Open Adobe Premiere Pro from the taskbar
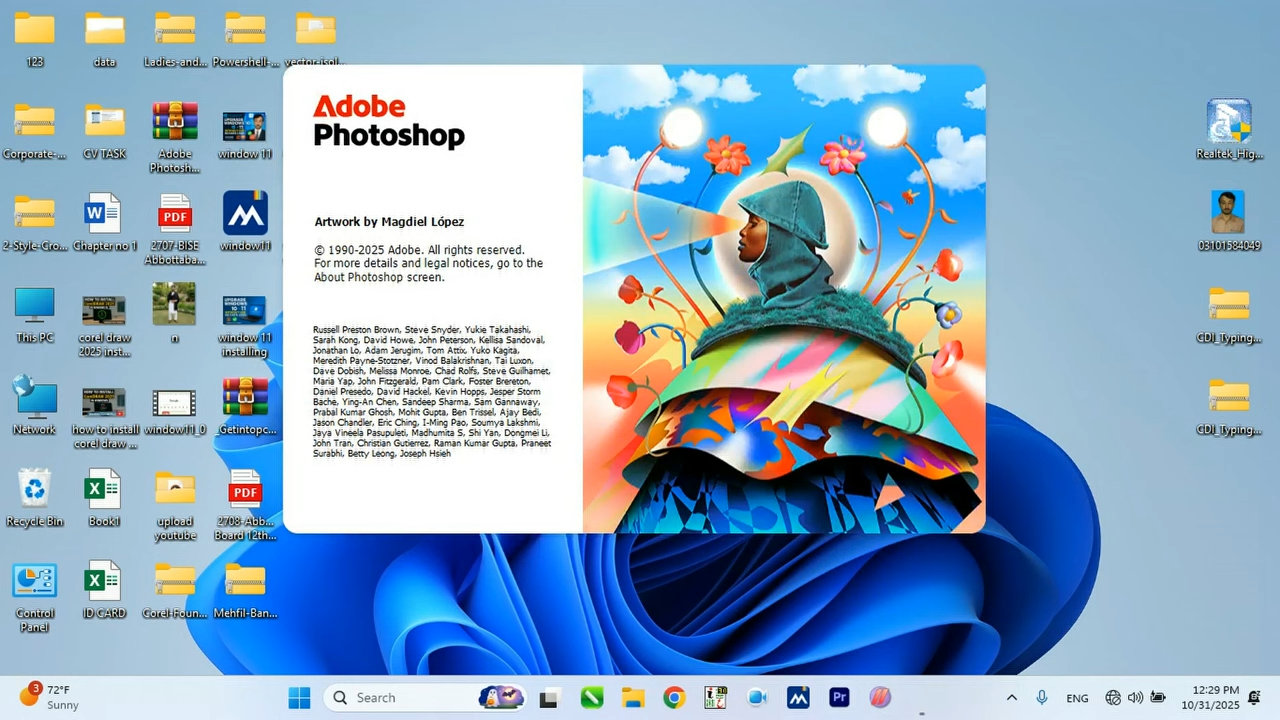Viewport: 1280px width, 720px height. click(x=839, y=698)
